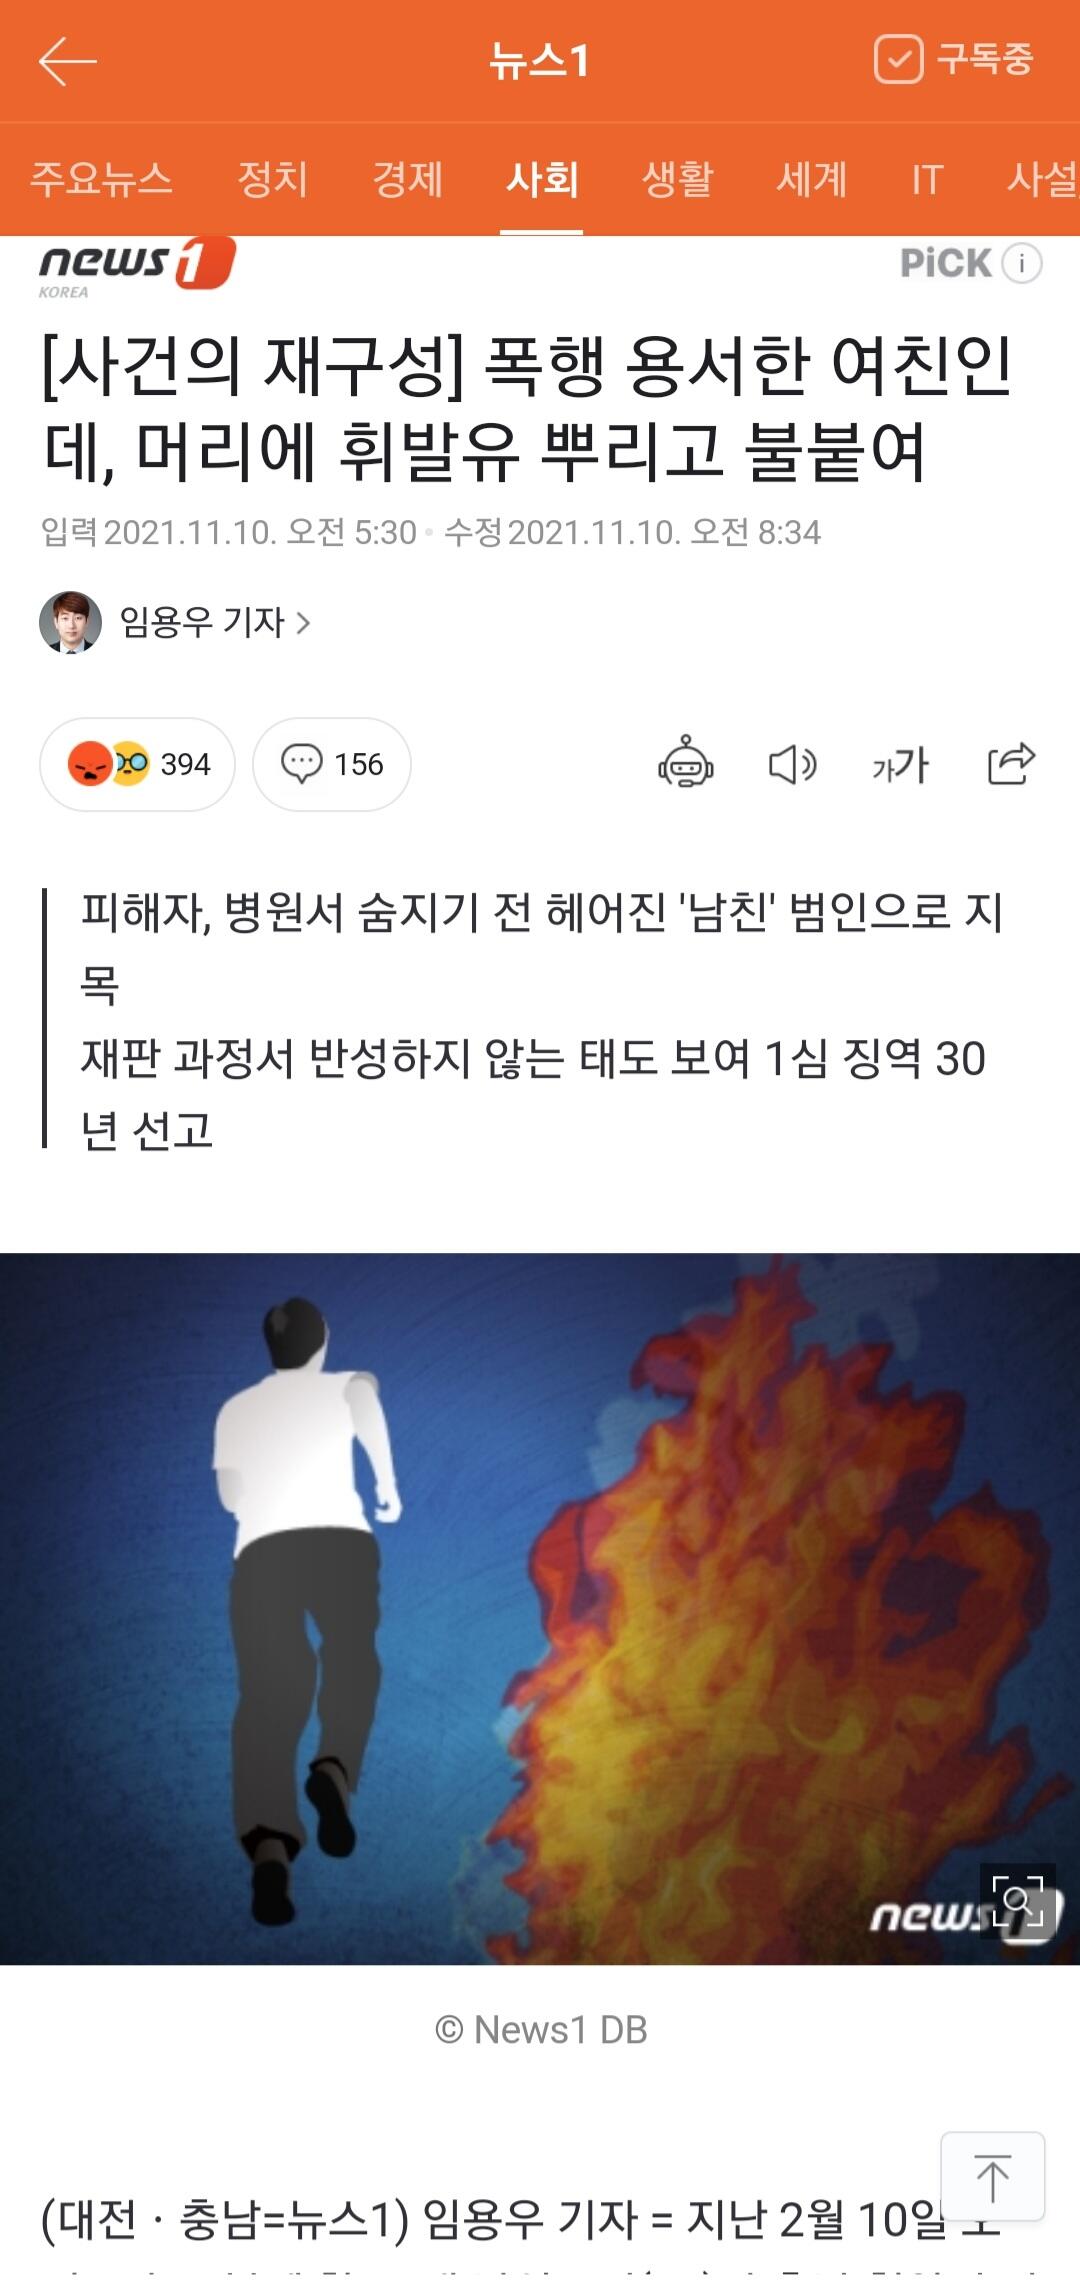
Task: Open the reactions button showing 394
Action: (137, 764)
